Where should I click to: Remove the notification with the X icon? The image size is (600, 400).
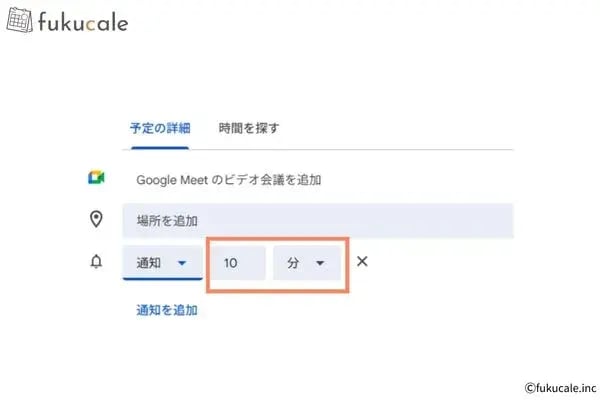(363, 262)
